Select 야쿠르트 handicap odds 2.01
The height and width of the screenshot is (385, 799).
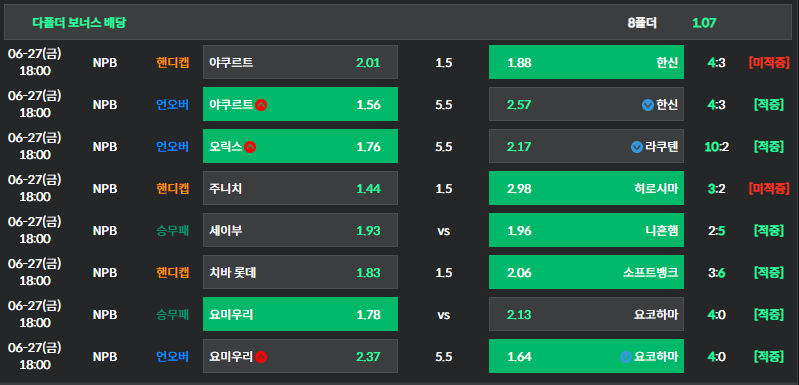(300, 62)
